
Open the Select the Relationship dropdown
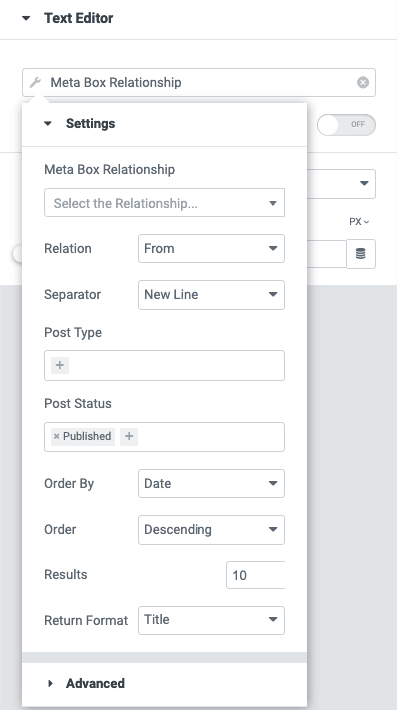click(x=164, y=203)
